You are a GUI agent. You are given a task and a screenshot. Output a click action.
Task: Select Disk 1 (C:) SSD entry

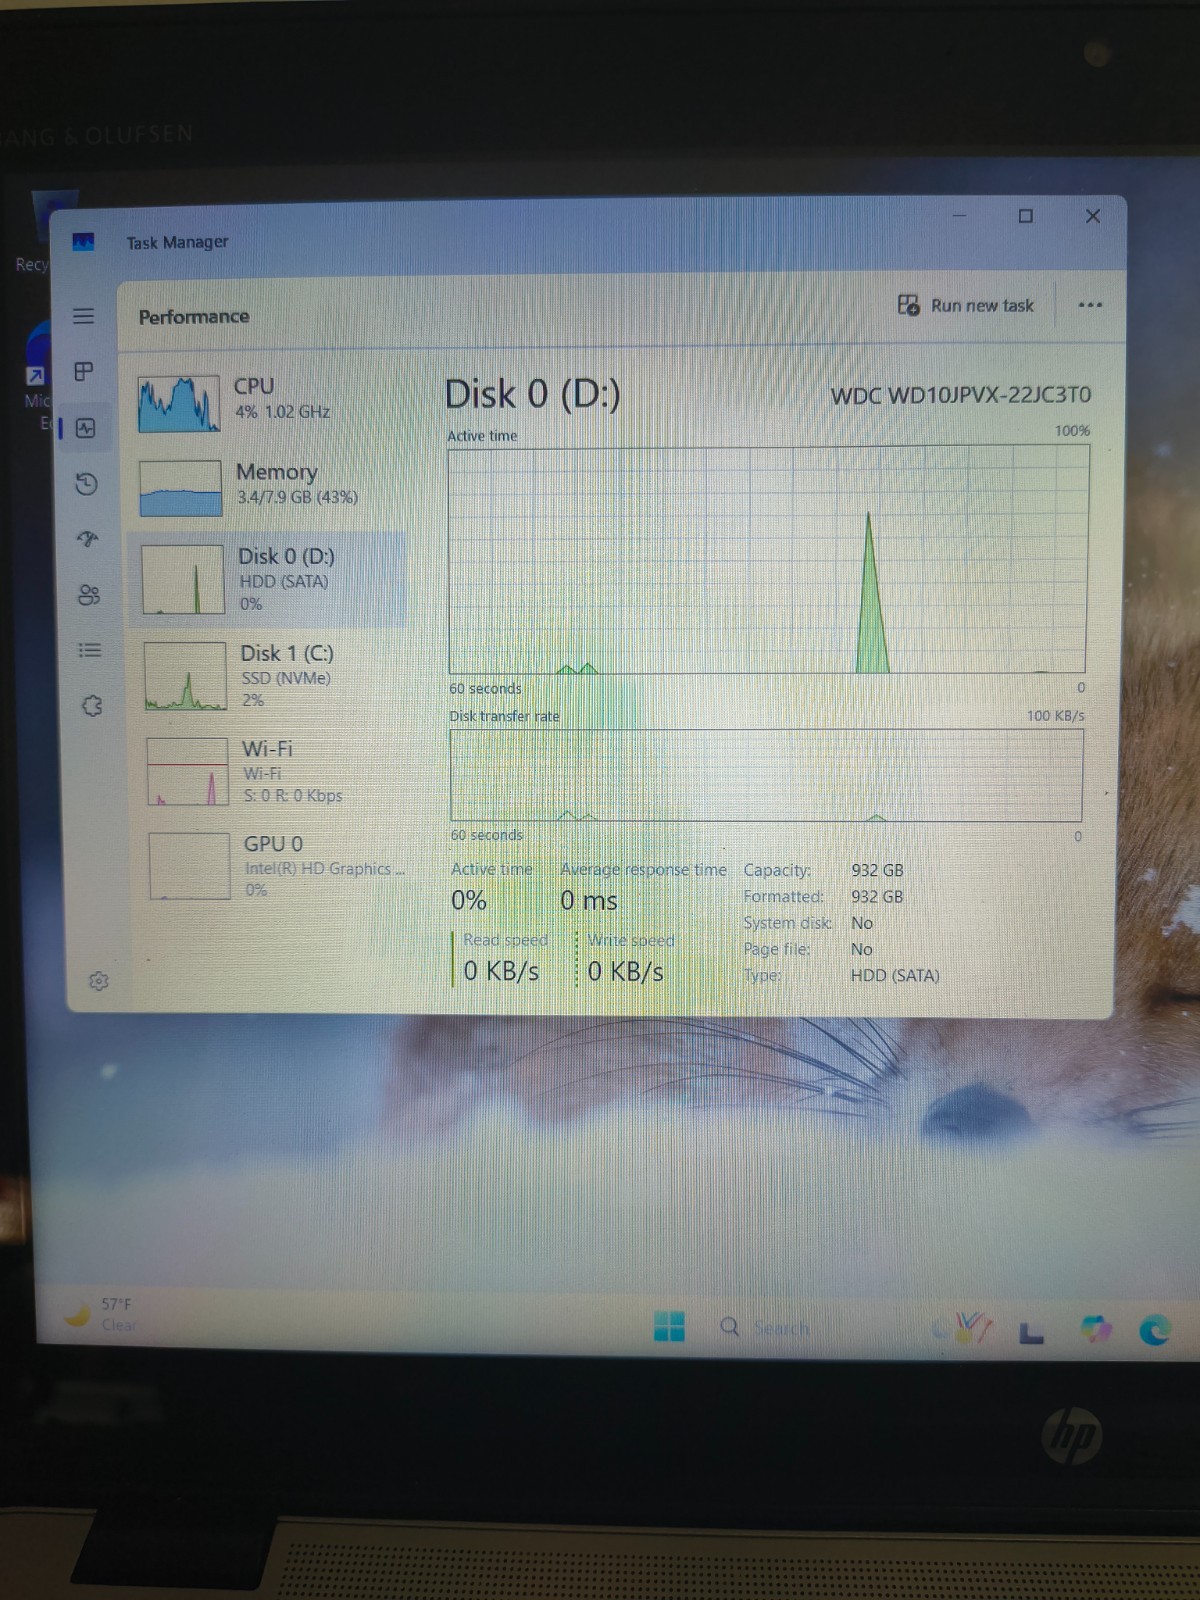(x=272, y=676)
